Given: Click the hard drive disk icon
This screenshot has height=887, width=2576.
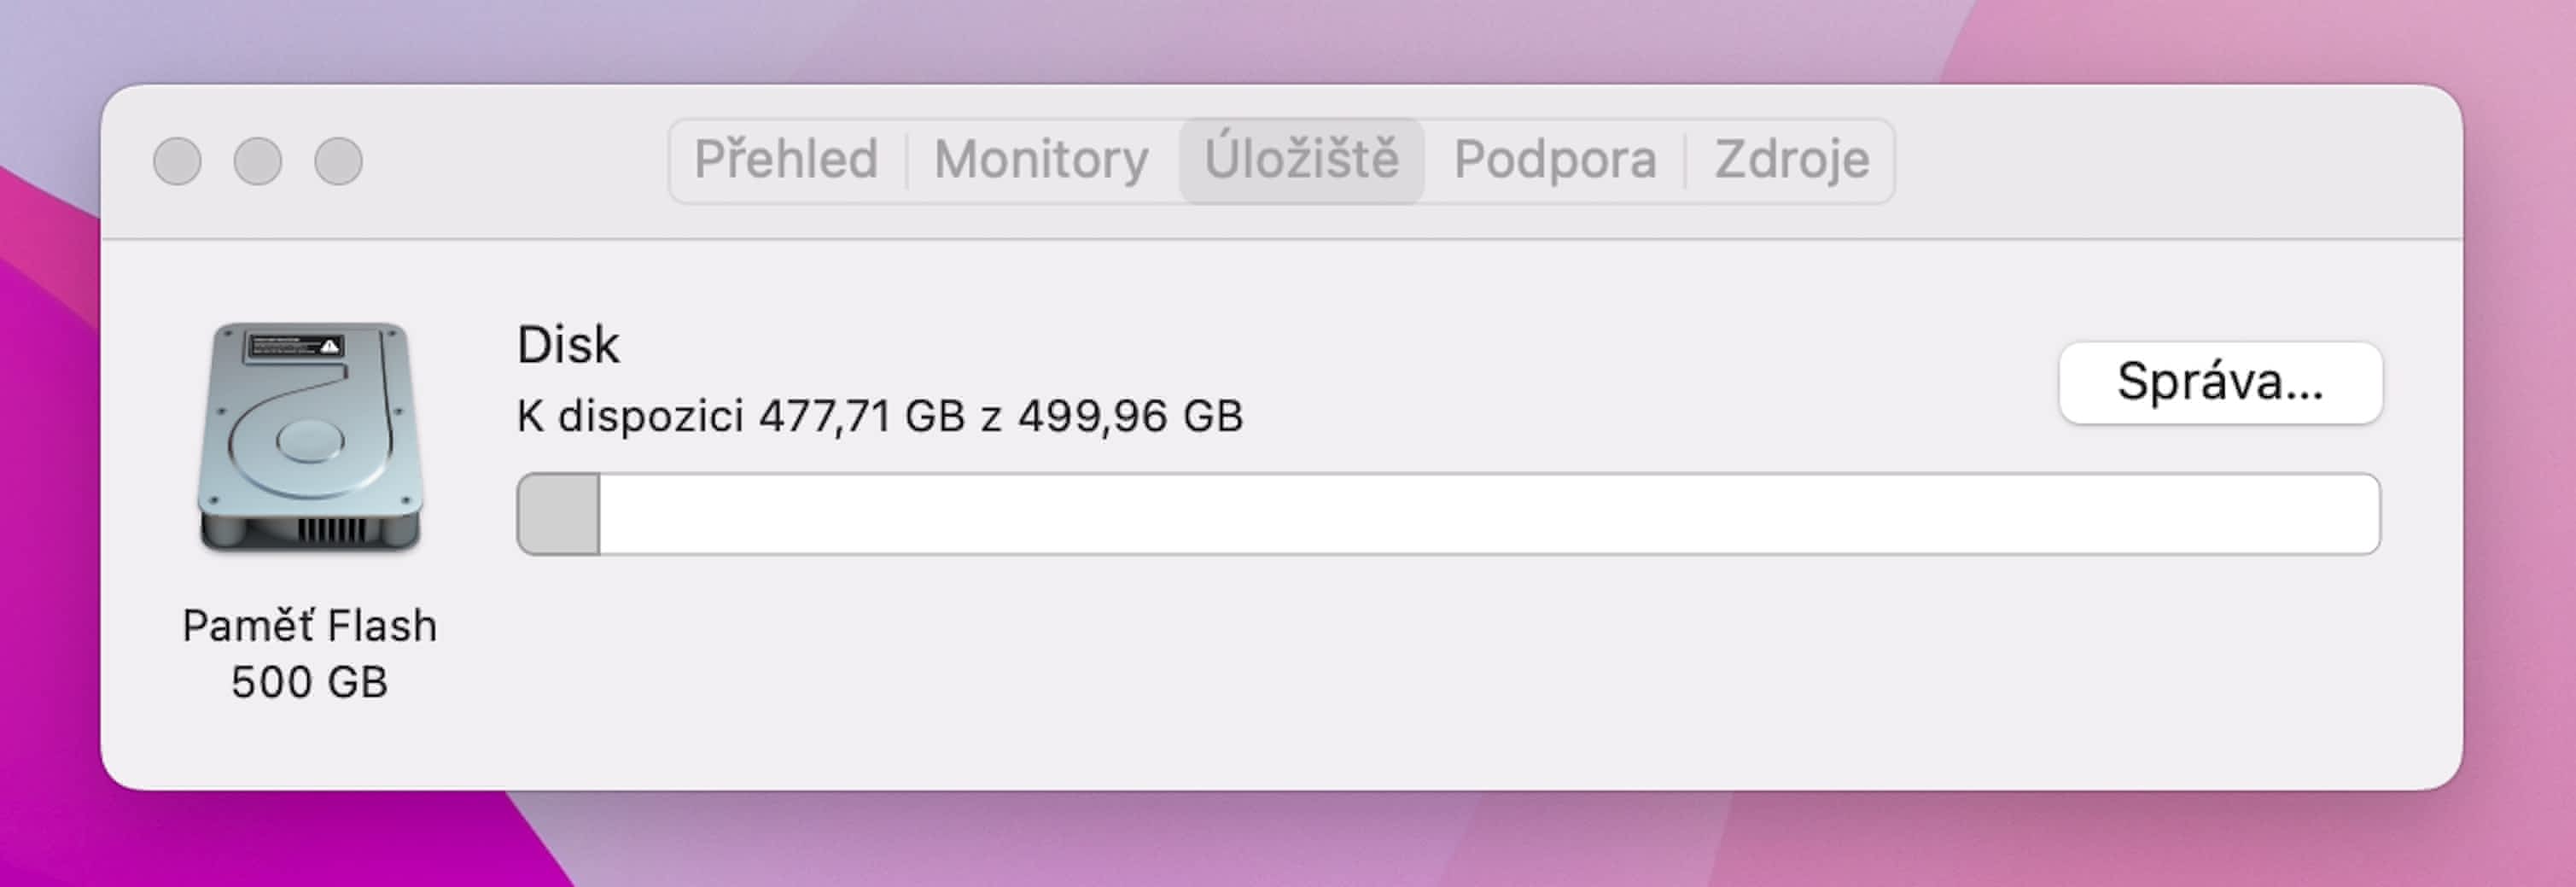Looking at the screenshot, I should [x=310, y=440].
